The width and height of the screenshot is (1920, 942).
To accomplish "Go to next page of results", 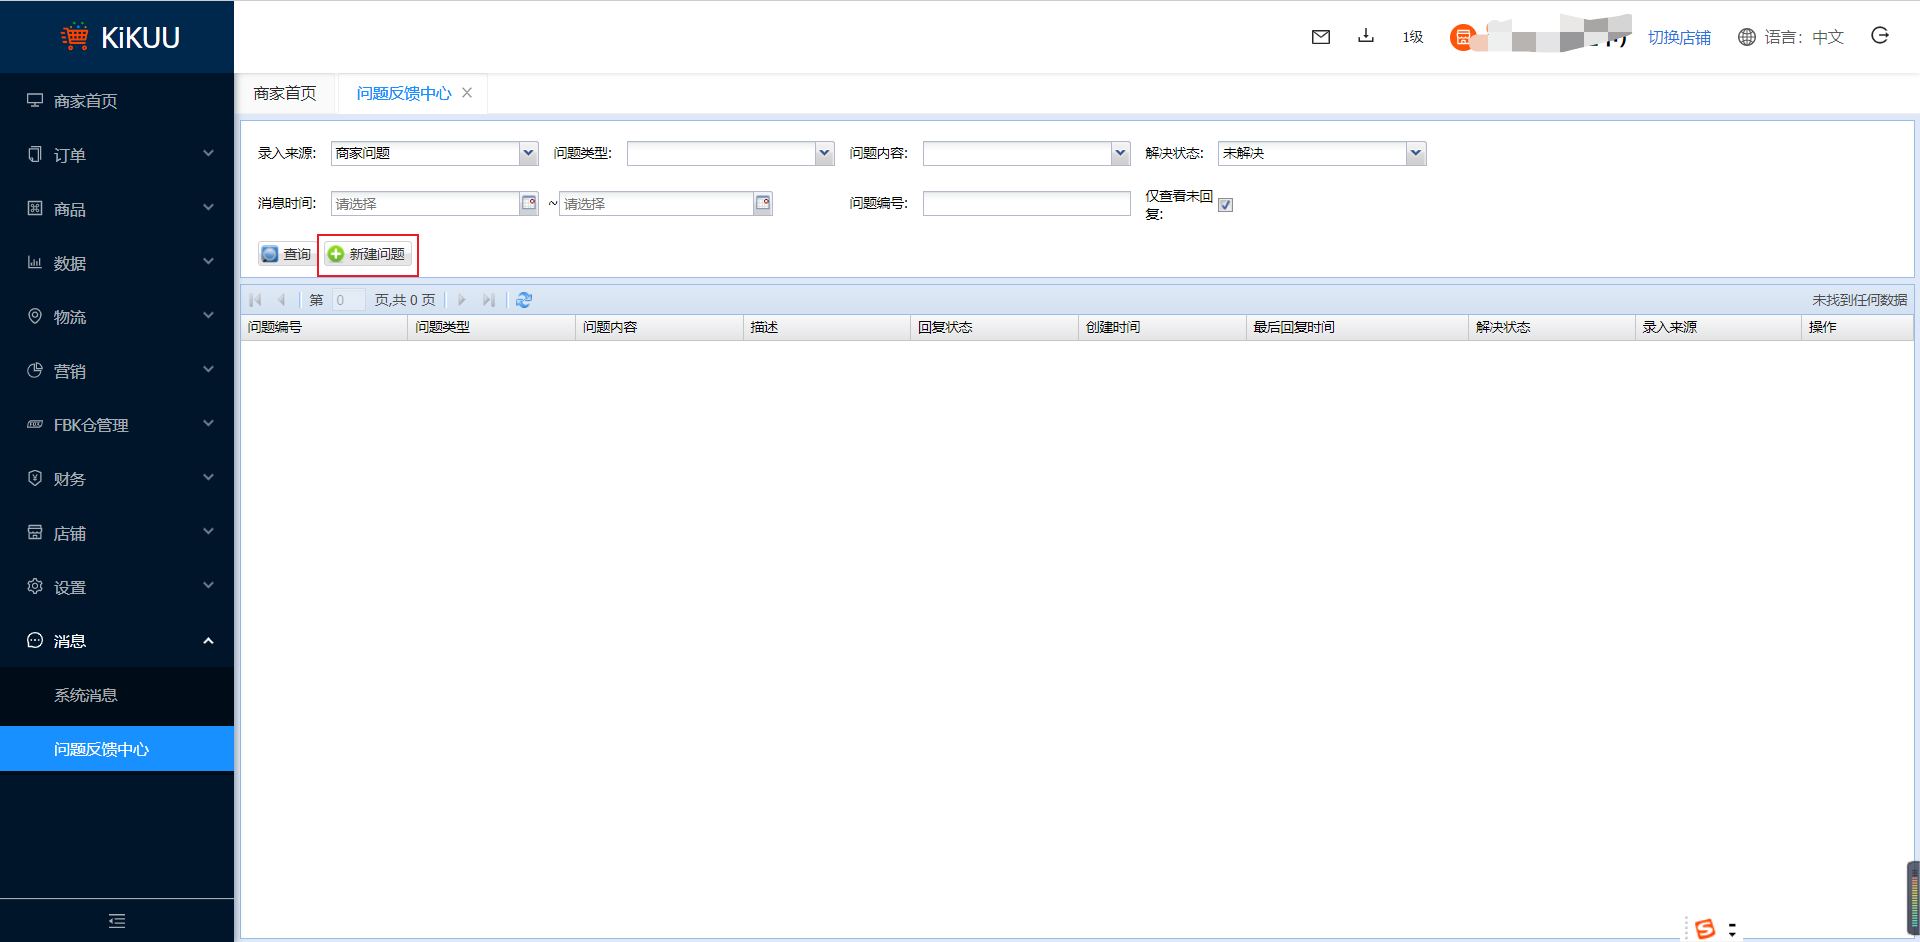I will (462, 300).
